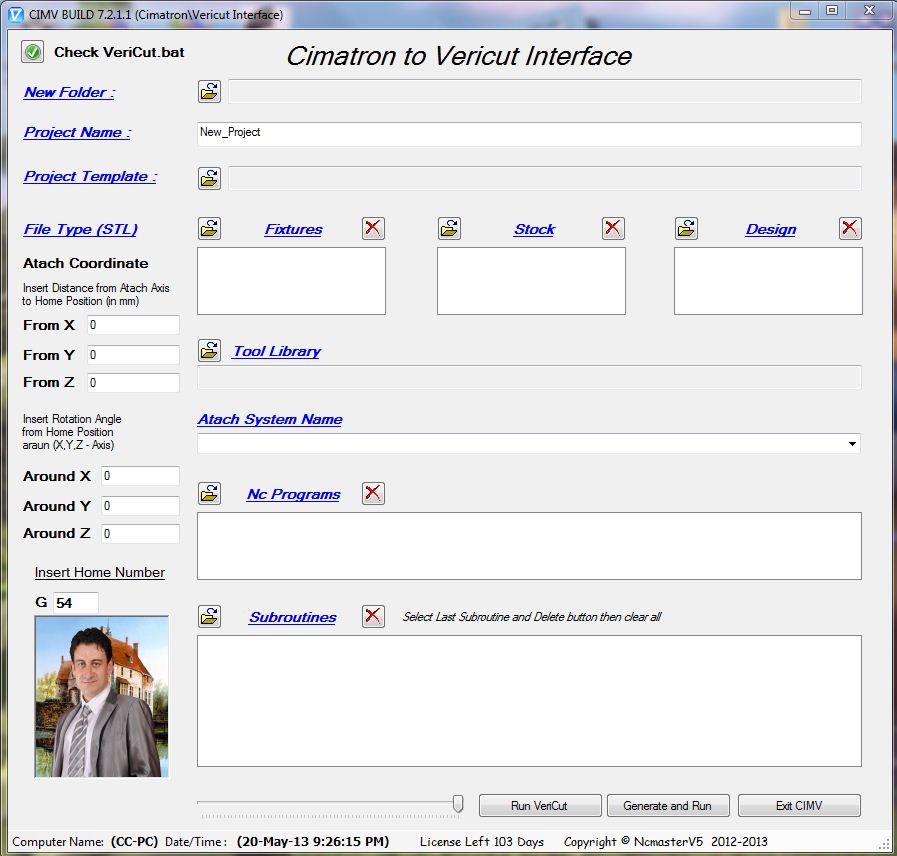Click the License Left 103 Days text
897x856 pixels.
[482, 842]
